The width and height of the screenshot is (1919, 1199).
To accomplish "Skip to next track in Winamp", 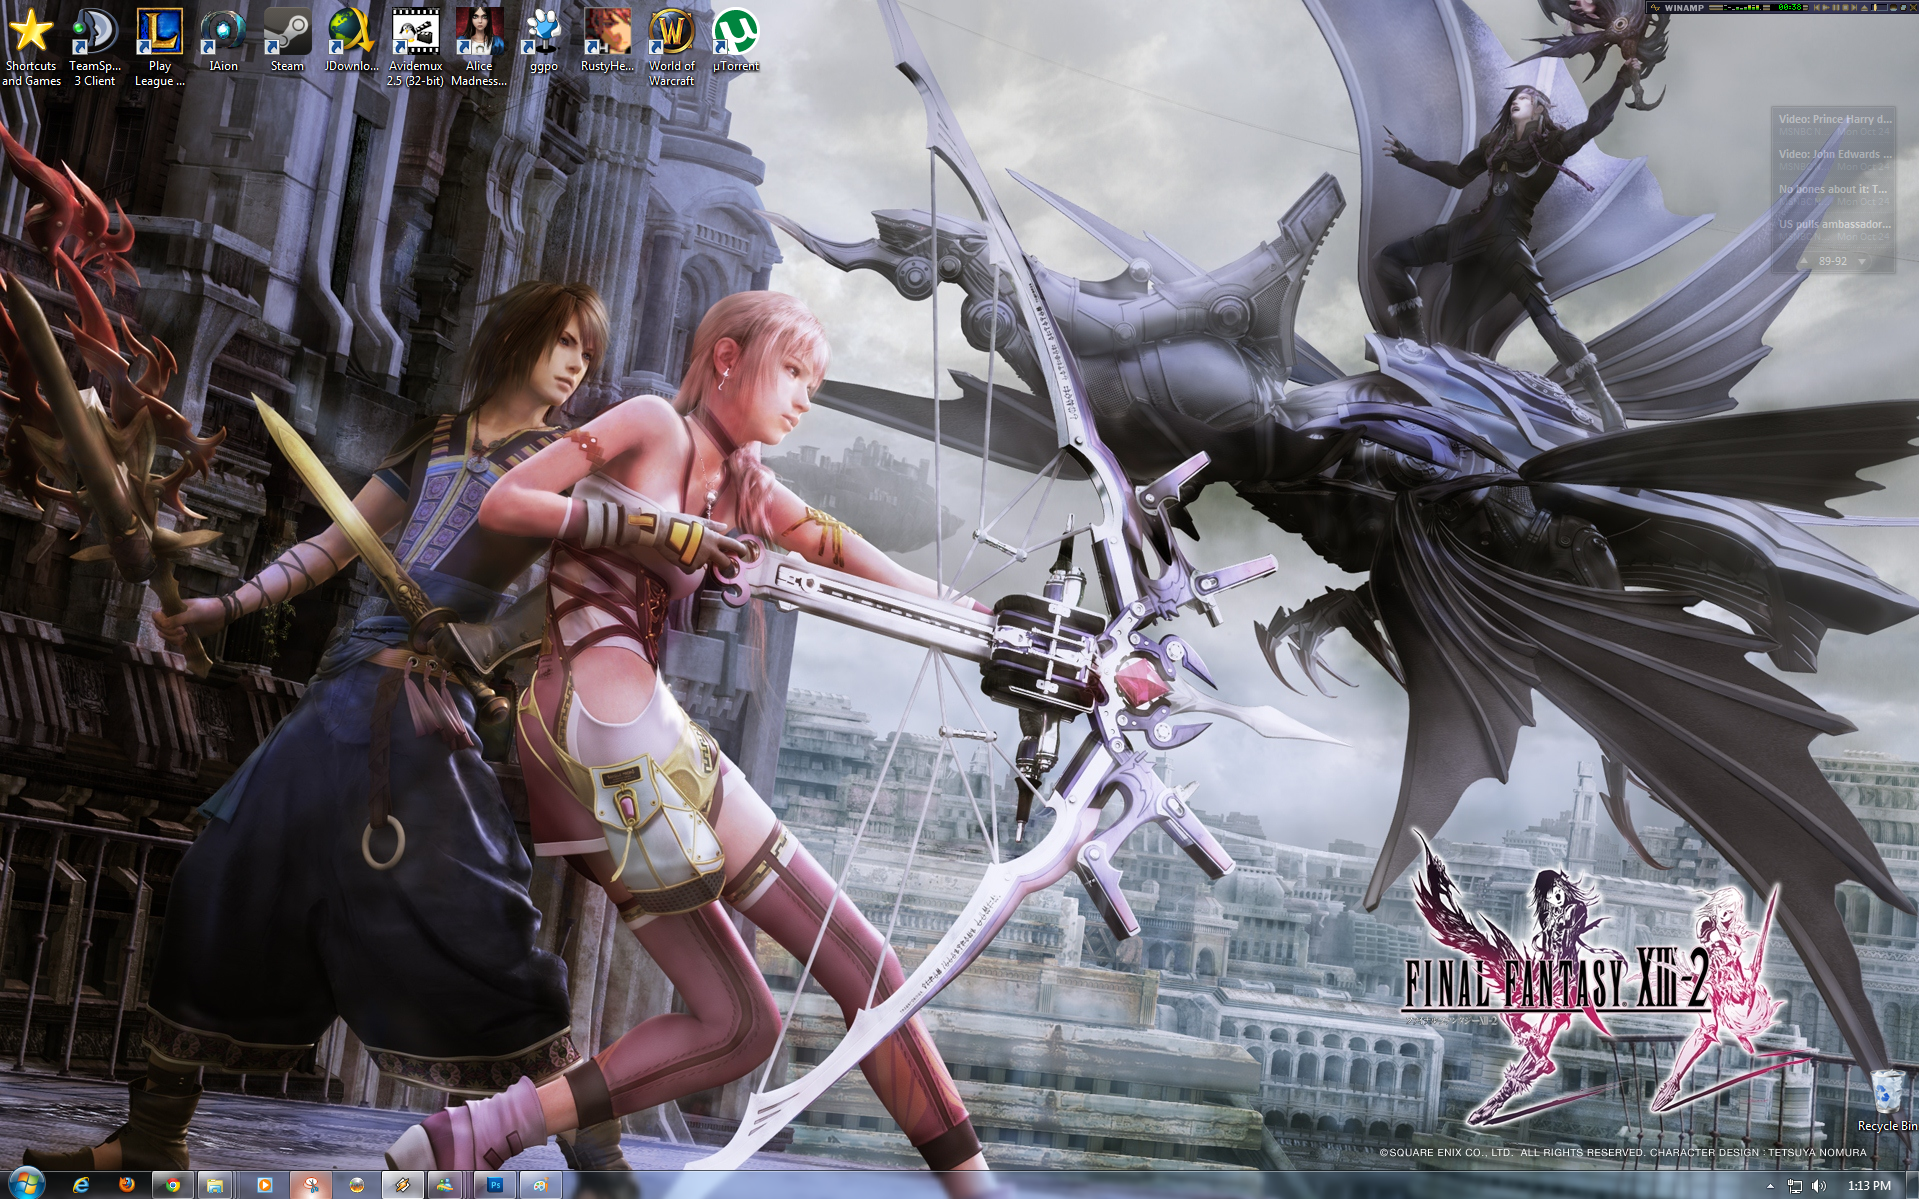I will (x=1854, y=7).
